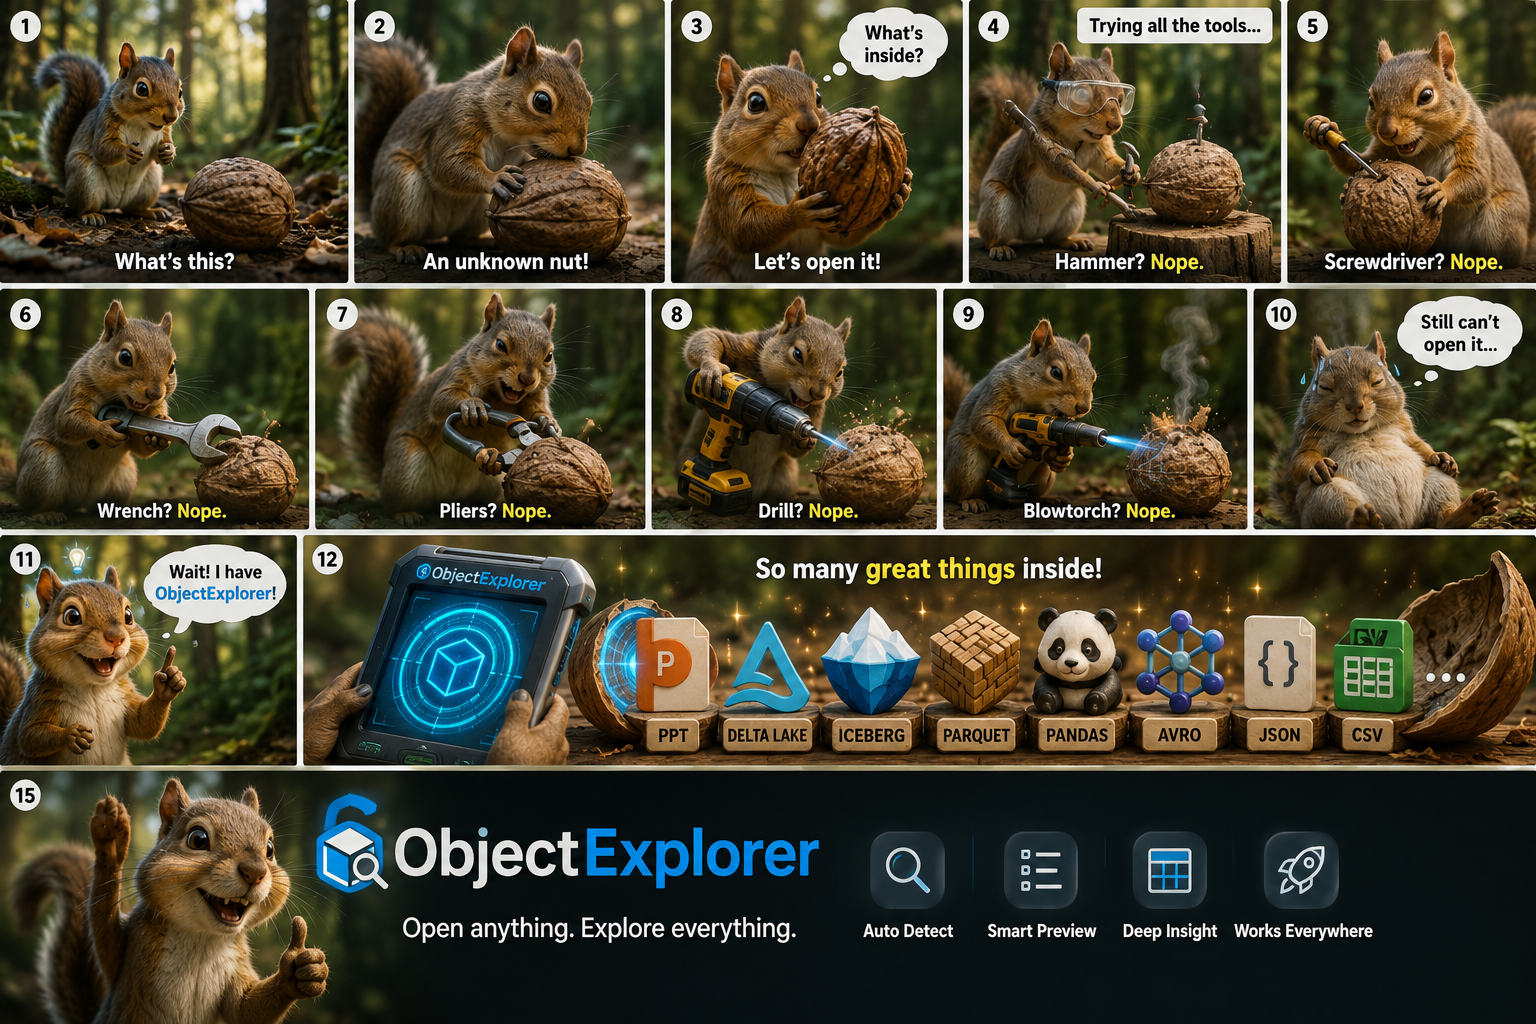The image size is (1536, 1024).
Task: Click the JSON wooden label
Action: click(x=1280, y=735)
